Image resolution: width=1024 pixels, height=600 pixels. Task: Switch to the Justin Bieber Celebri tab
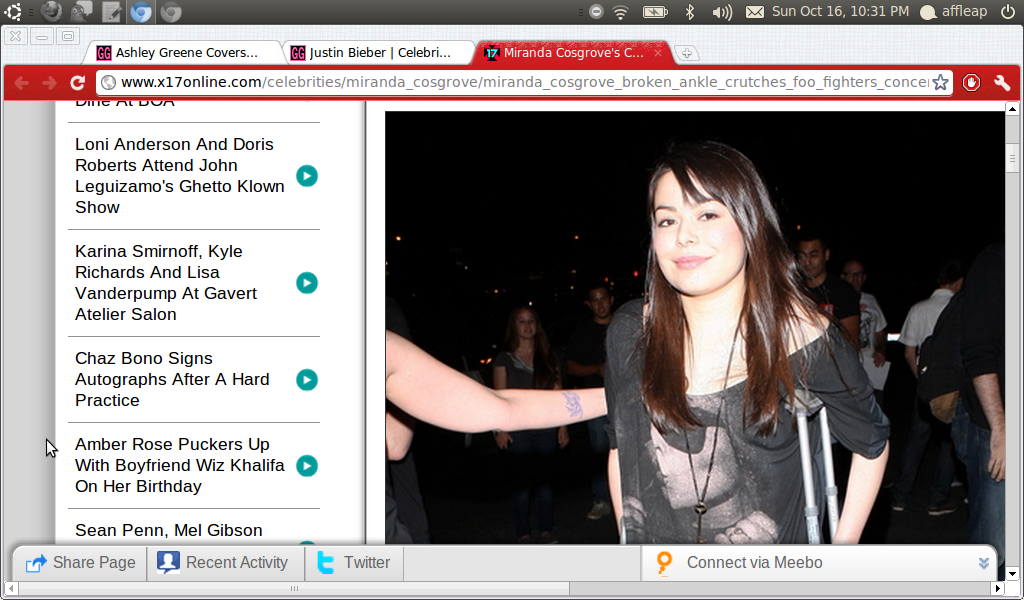coord(379,53)
